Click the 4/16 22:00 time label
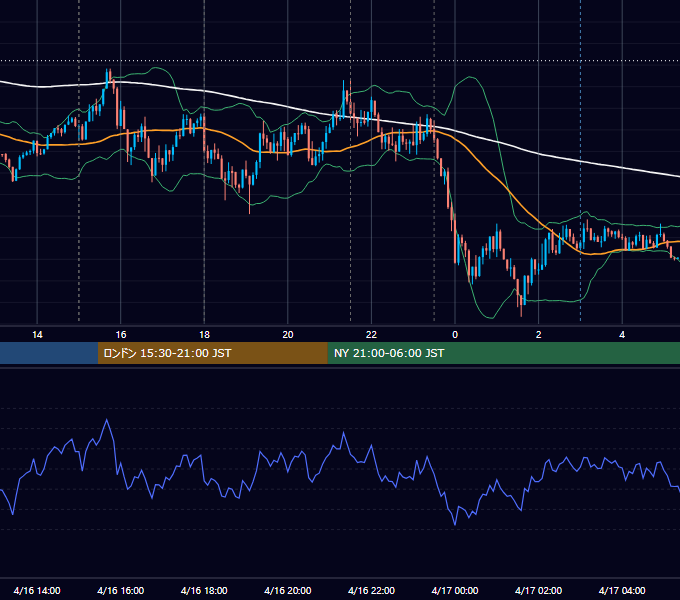The width and height of the screenshot is (680, 600). pyautogui.click(x=371, y=590)
